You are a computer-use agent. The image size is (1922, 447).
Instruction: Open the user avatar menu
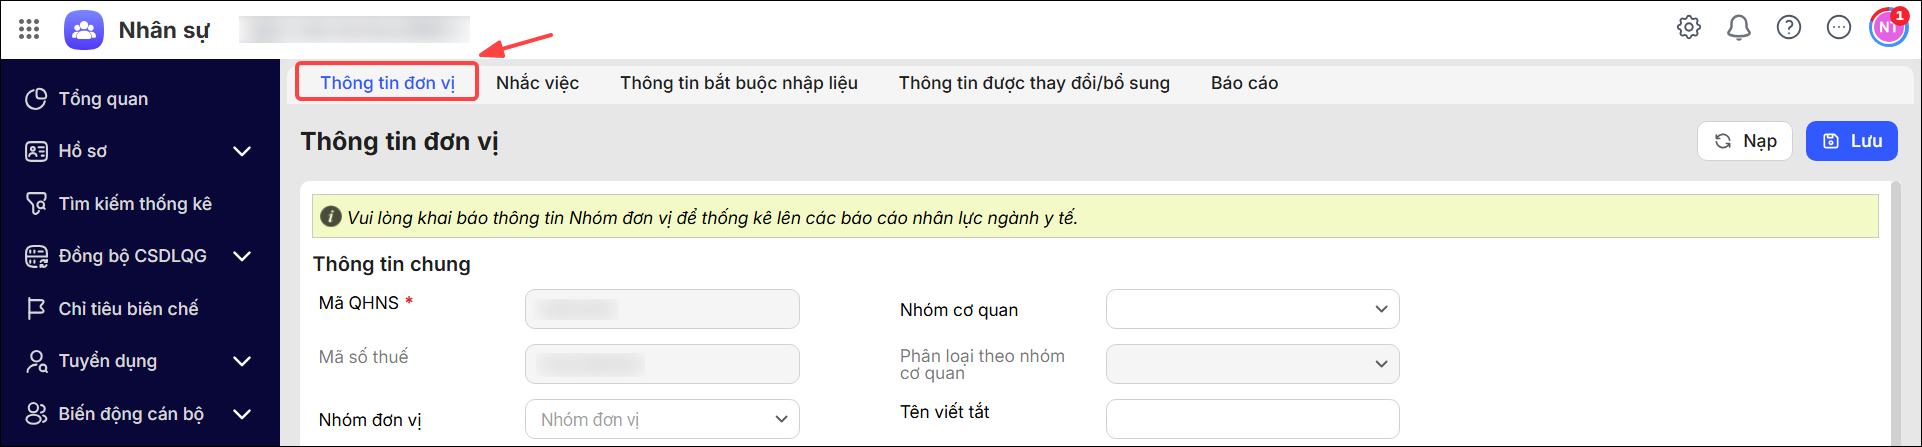(x=1889, y=27)
